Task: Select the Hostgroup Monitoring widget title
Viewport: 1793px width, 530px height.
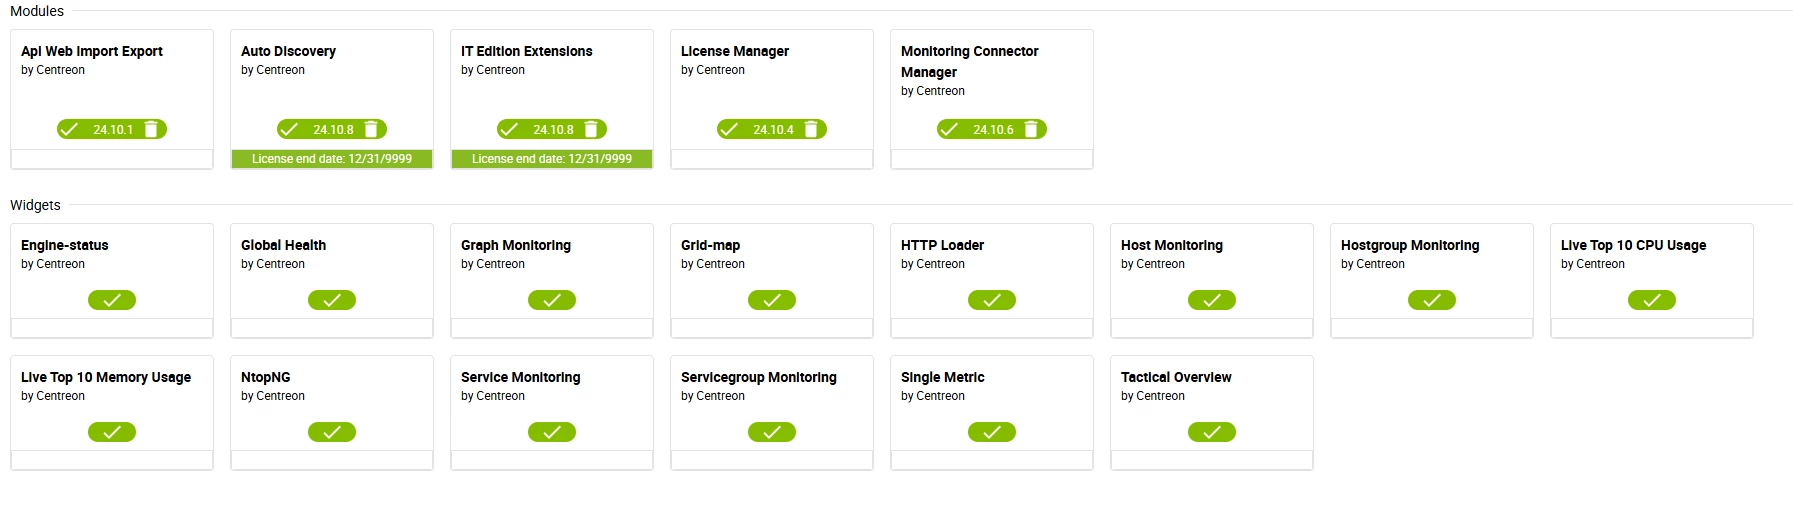Action: [1410, 245]
